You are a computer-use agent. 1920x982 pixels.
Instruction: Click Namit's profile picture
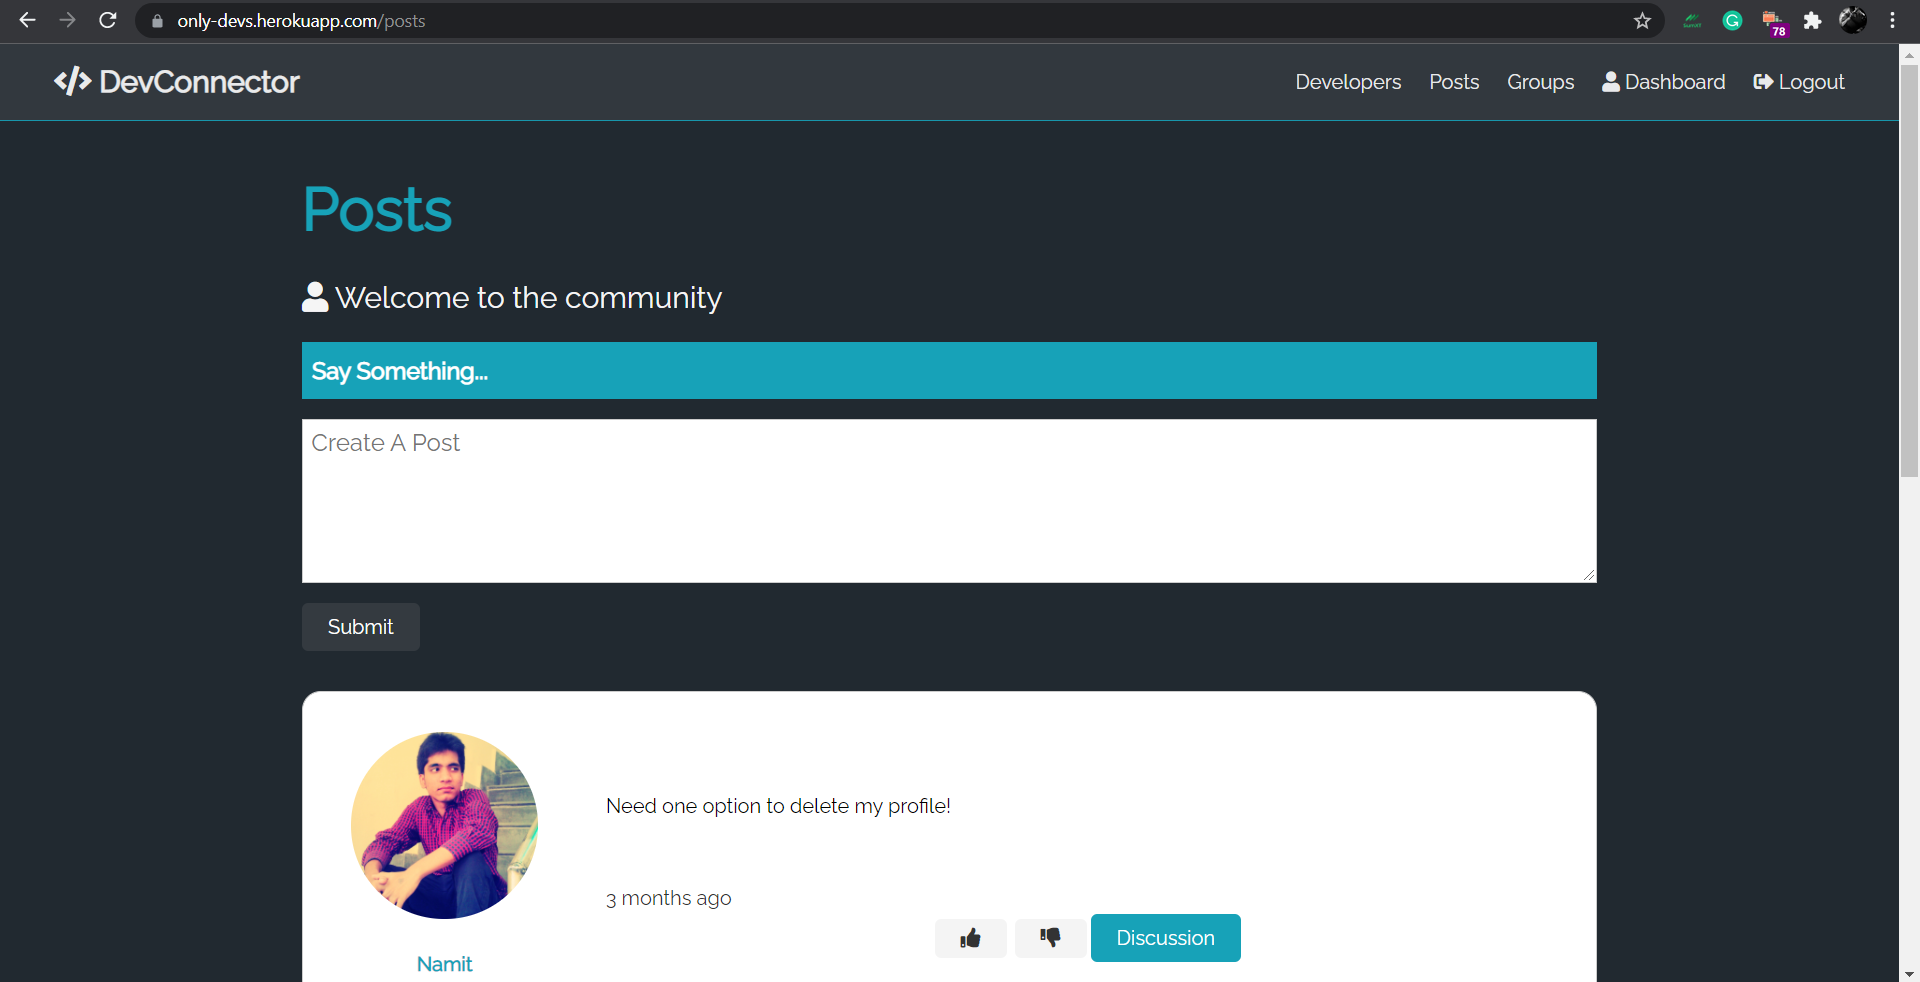pyautogui.click(x=444, y=825)
